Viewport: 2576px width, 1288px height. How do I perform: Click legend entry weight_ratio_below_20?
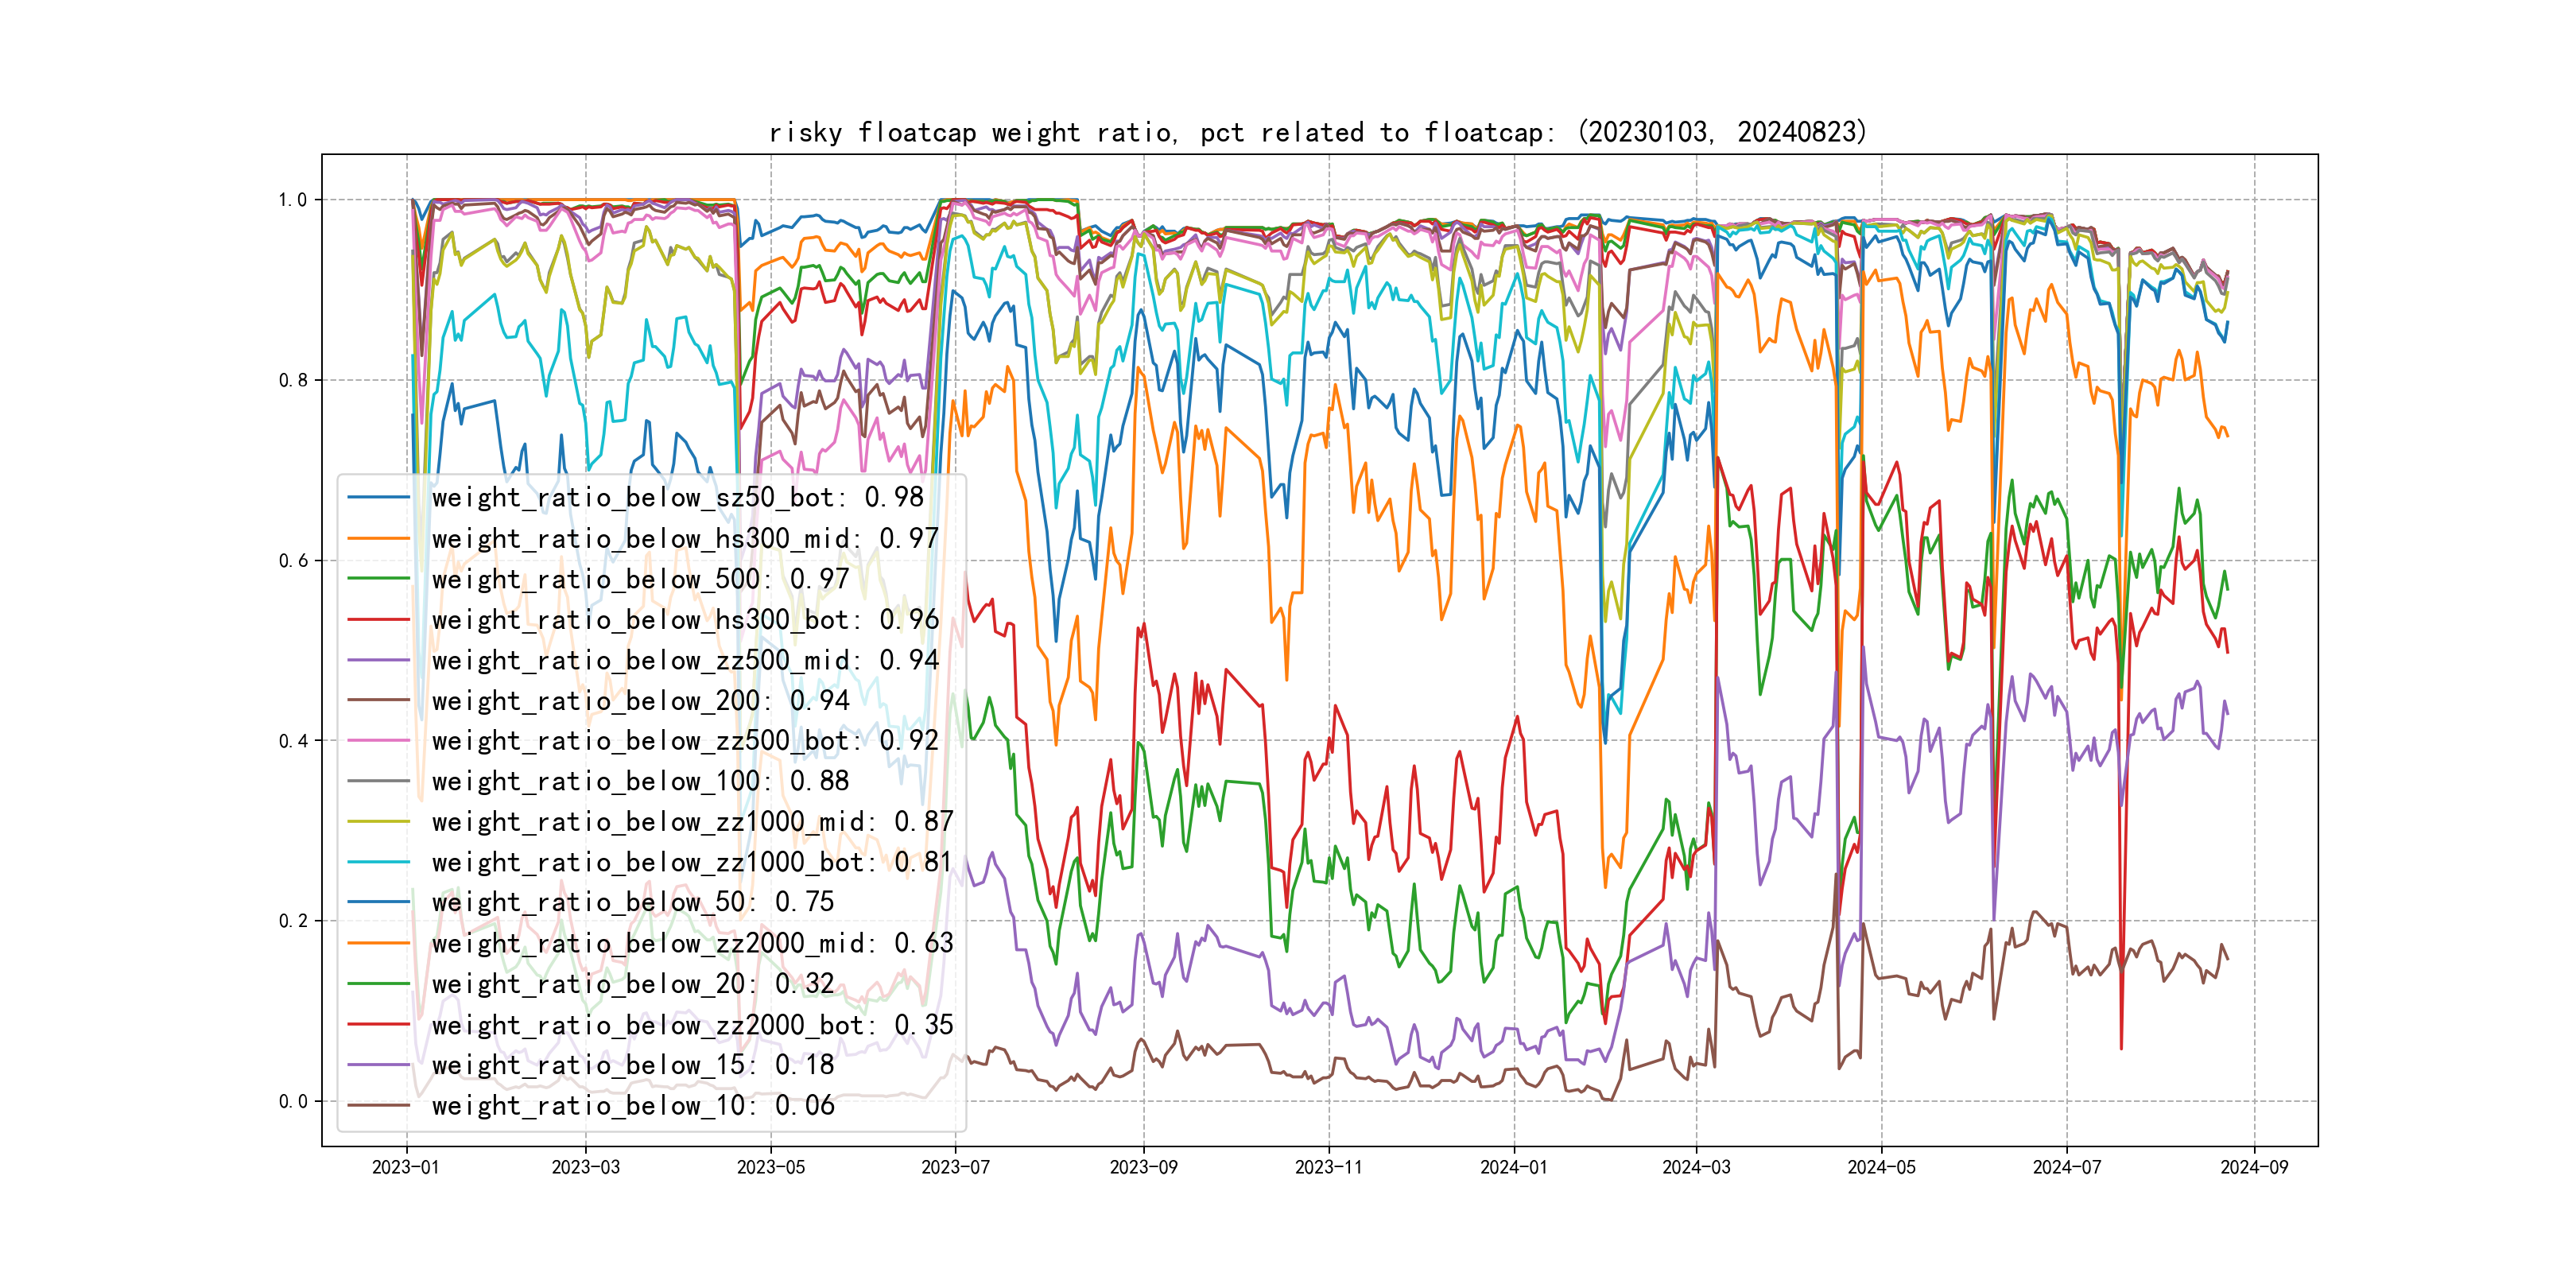(632, 984)
